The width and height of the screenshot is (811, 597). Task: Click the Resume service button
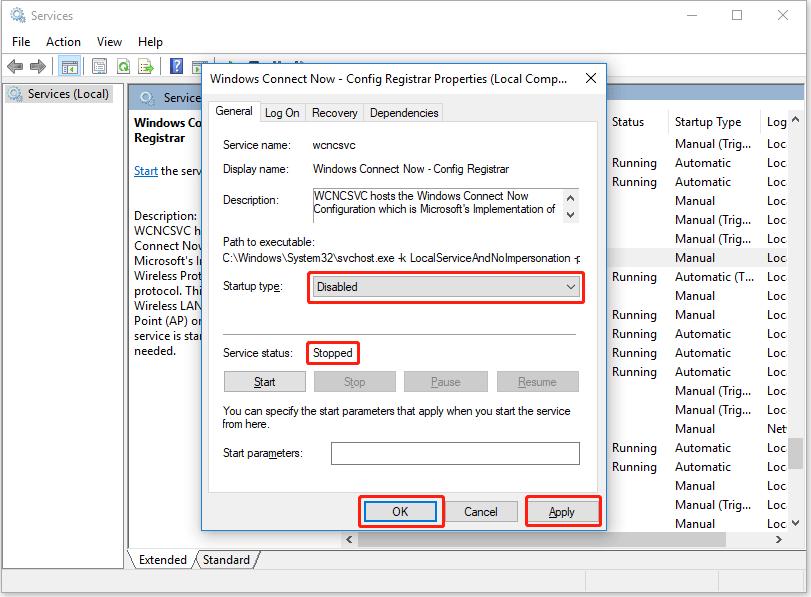click(x=537, y=382)
